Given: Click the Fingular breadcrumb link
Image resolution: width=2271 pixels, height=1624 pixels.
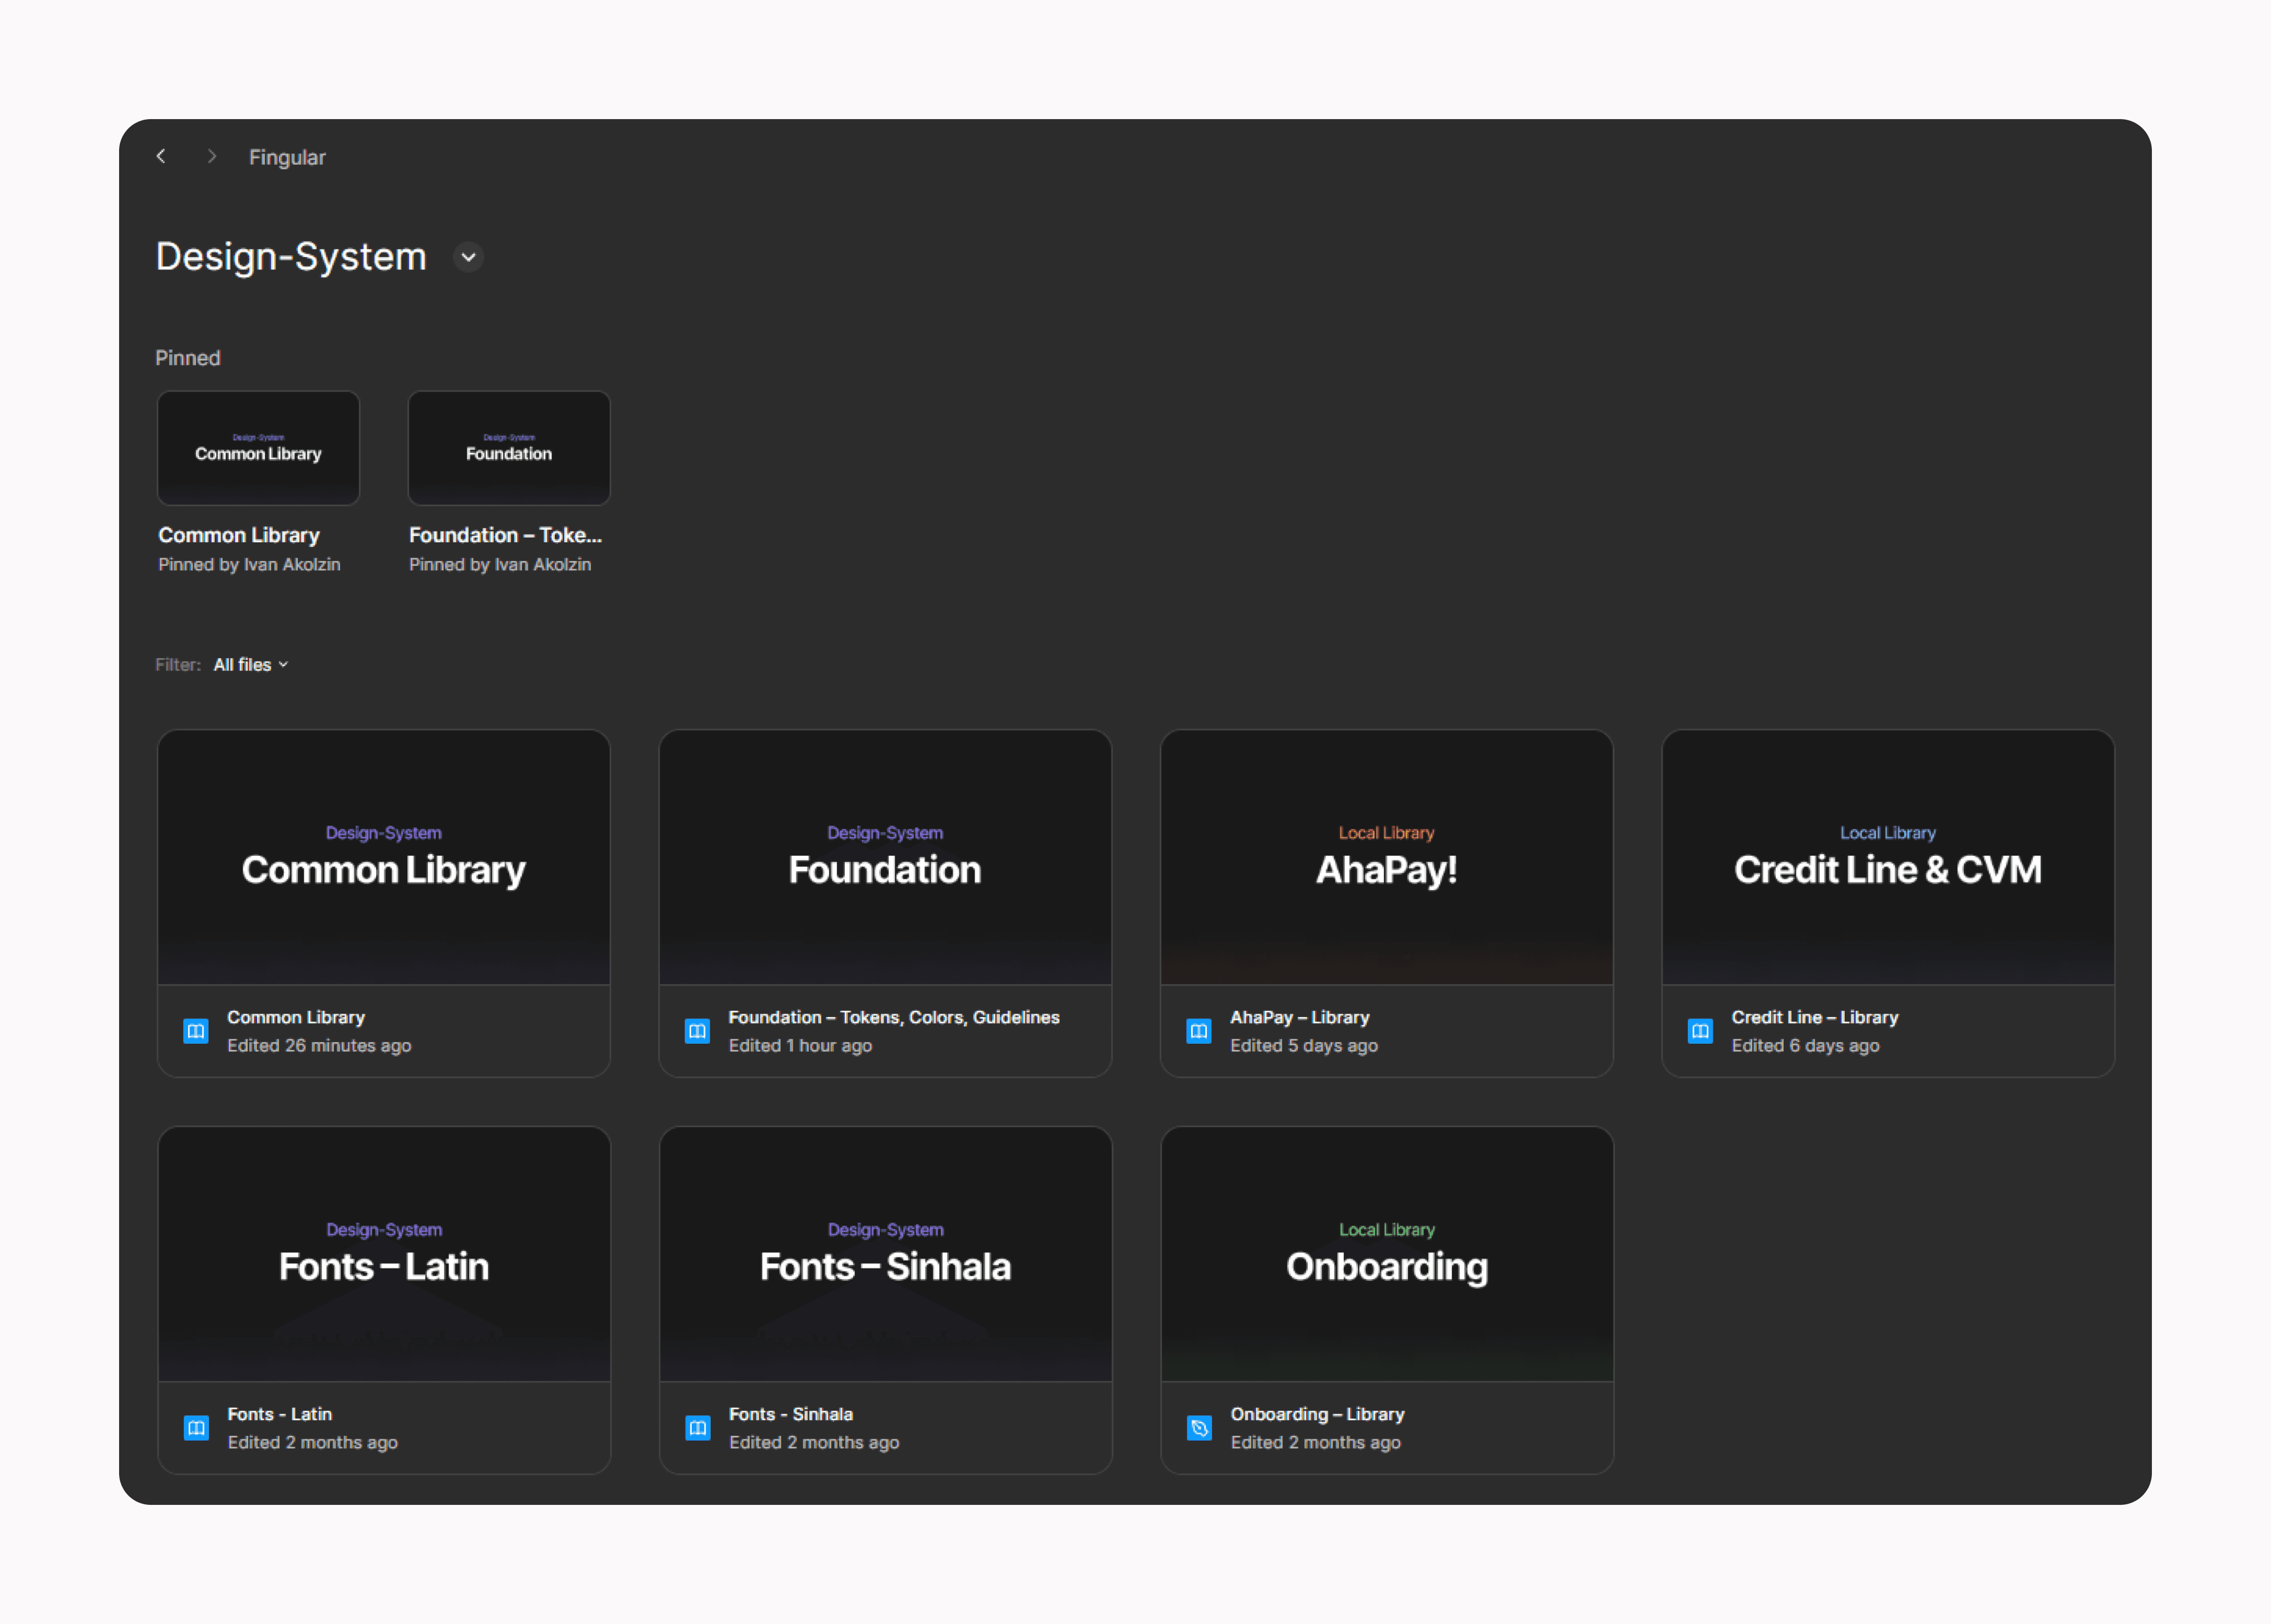Looking at the screenshot, I should [x=287, y=157].
